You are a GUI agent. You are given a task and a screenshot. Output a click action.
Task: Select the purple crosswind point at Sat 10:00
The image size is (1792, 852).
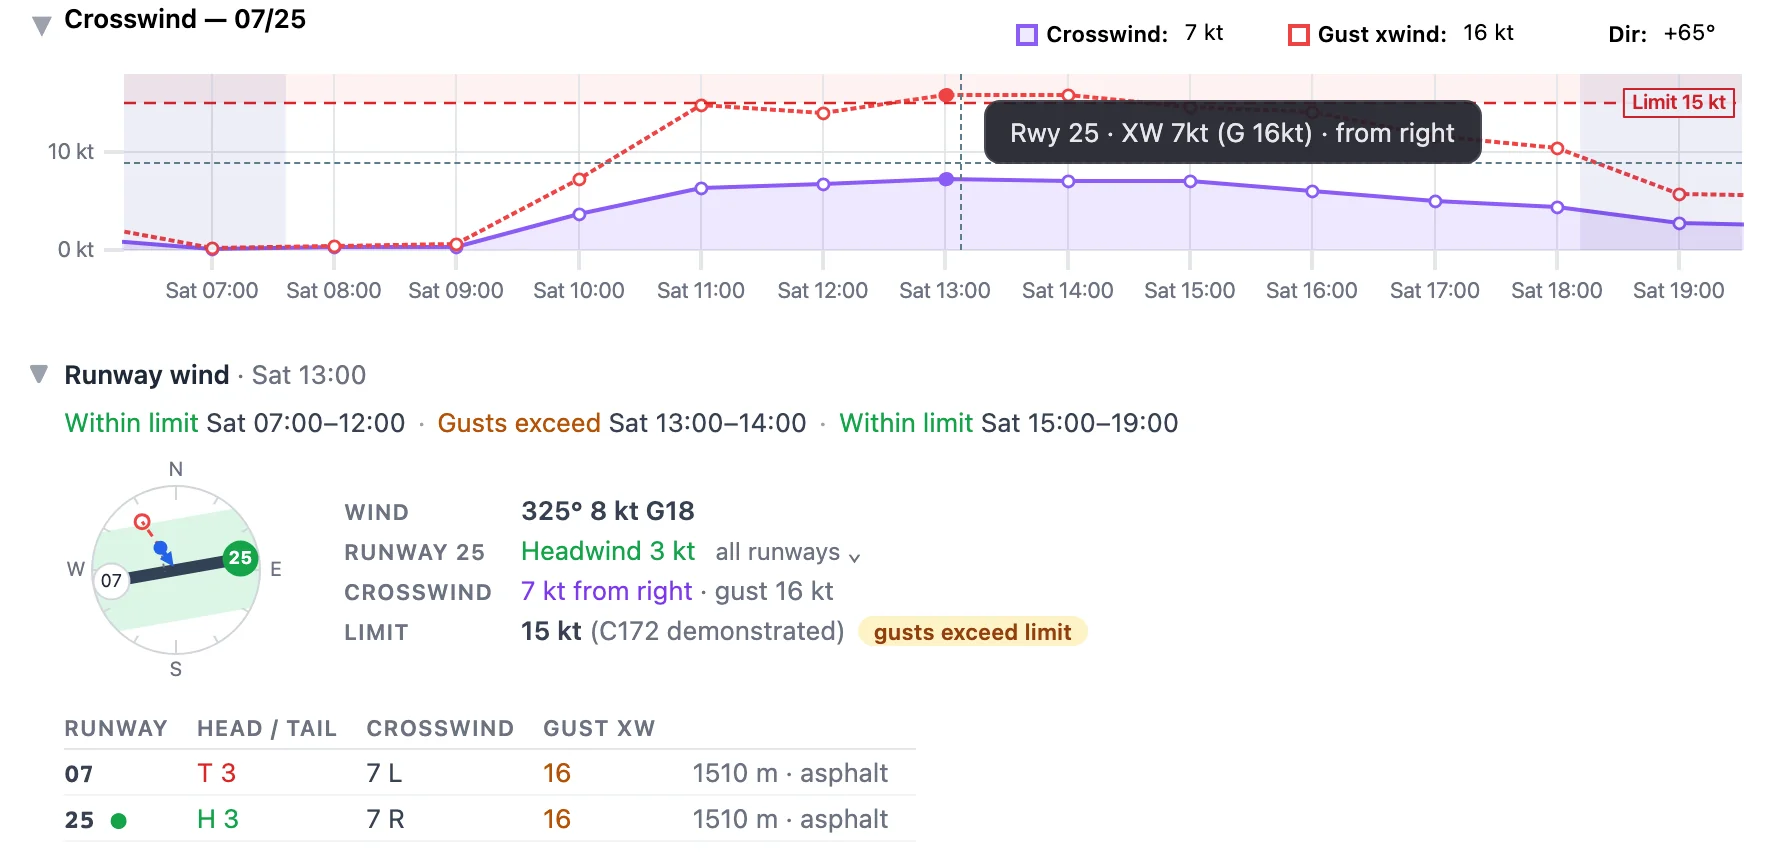pos(579,214)
